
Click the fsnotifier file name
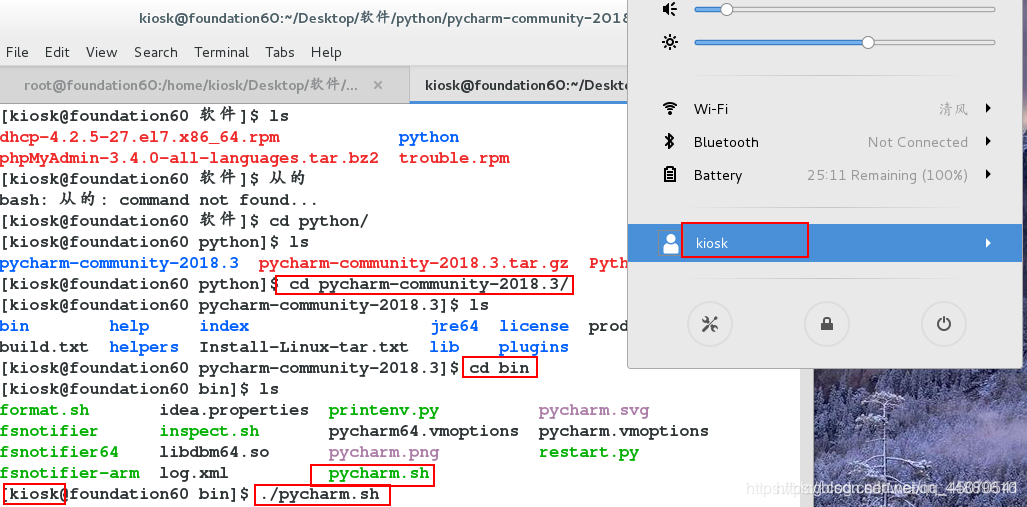click(x=49, y=432)
